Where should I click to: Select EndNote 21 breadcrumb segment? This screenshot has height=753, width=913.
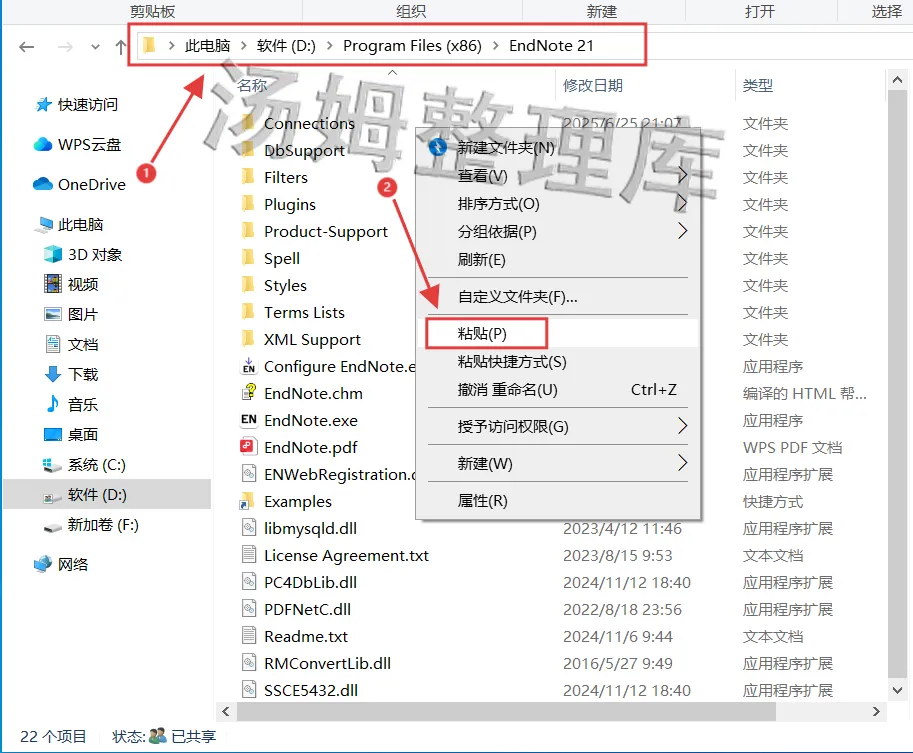[551, 45]
